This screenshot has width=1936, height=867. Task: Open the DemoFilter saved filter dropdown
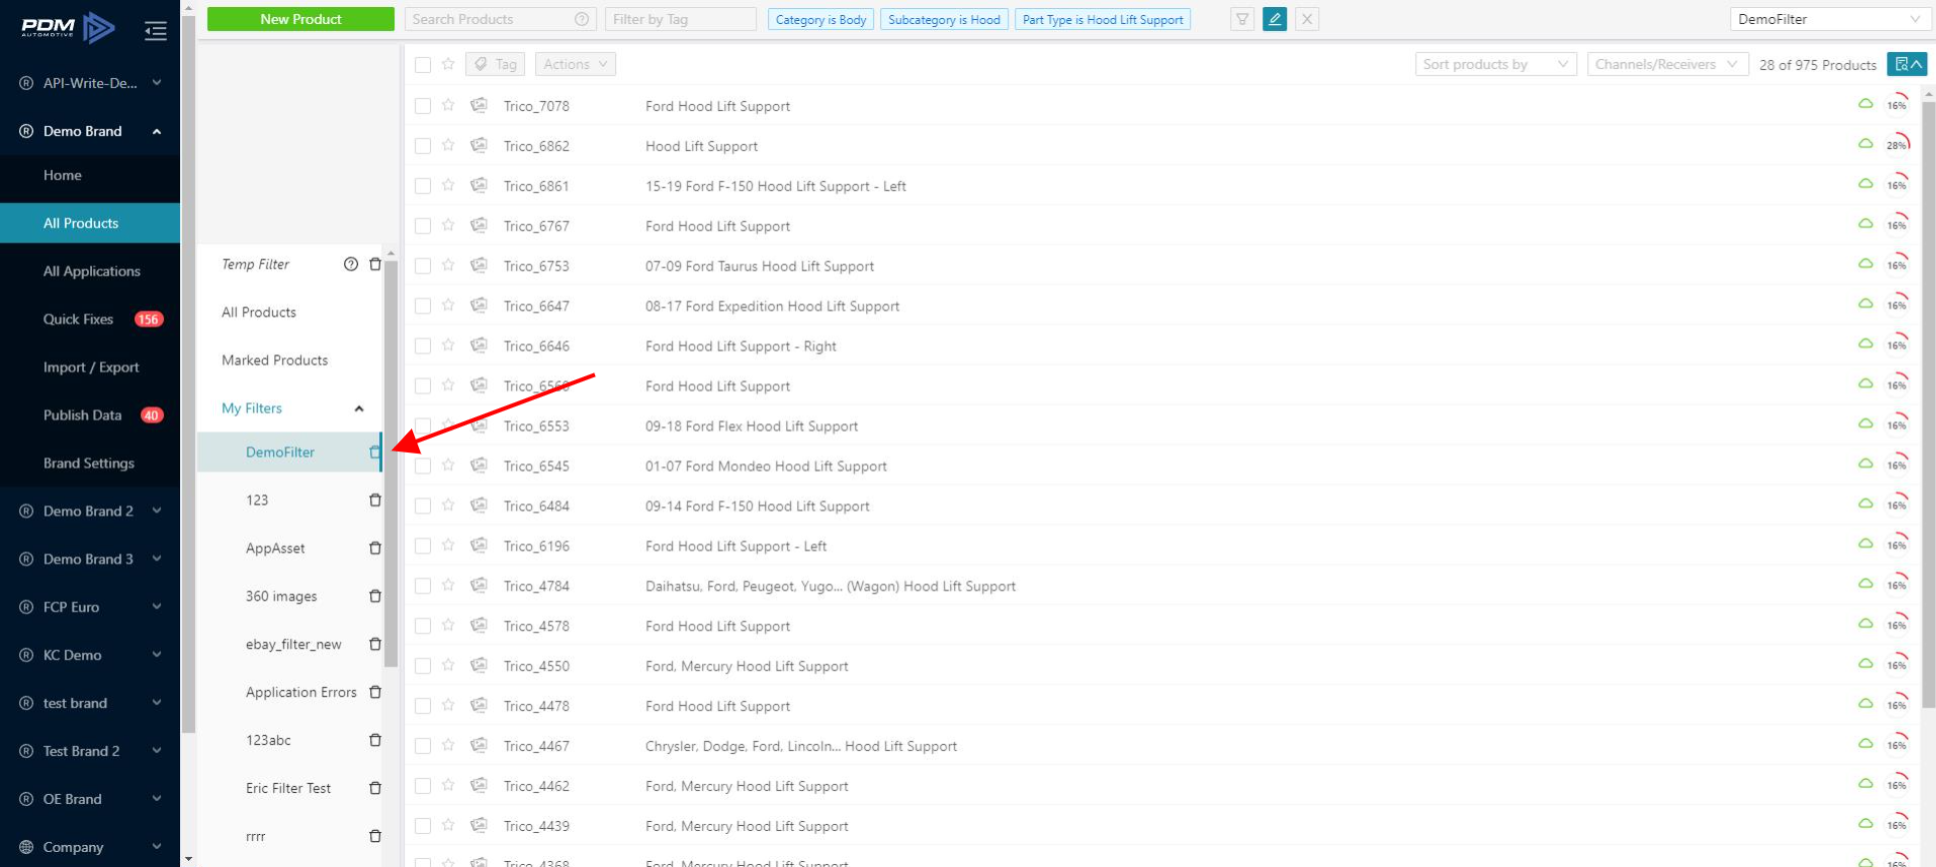(x=1829, y=19)
